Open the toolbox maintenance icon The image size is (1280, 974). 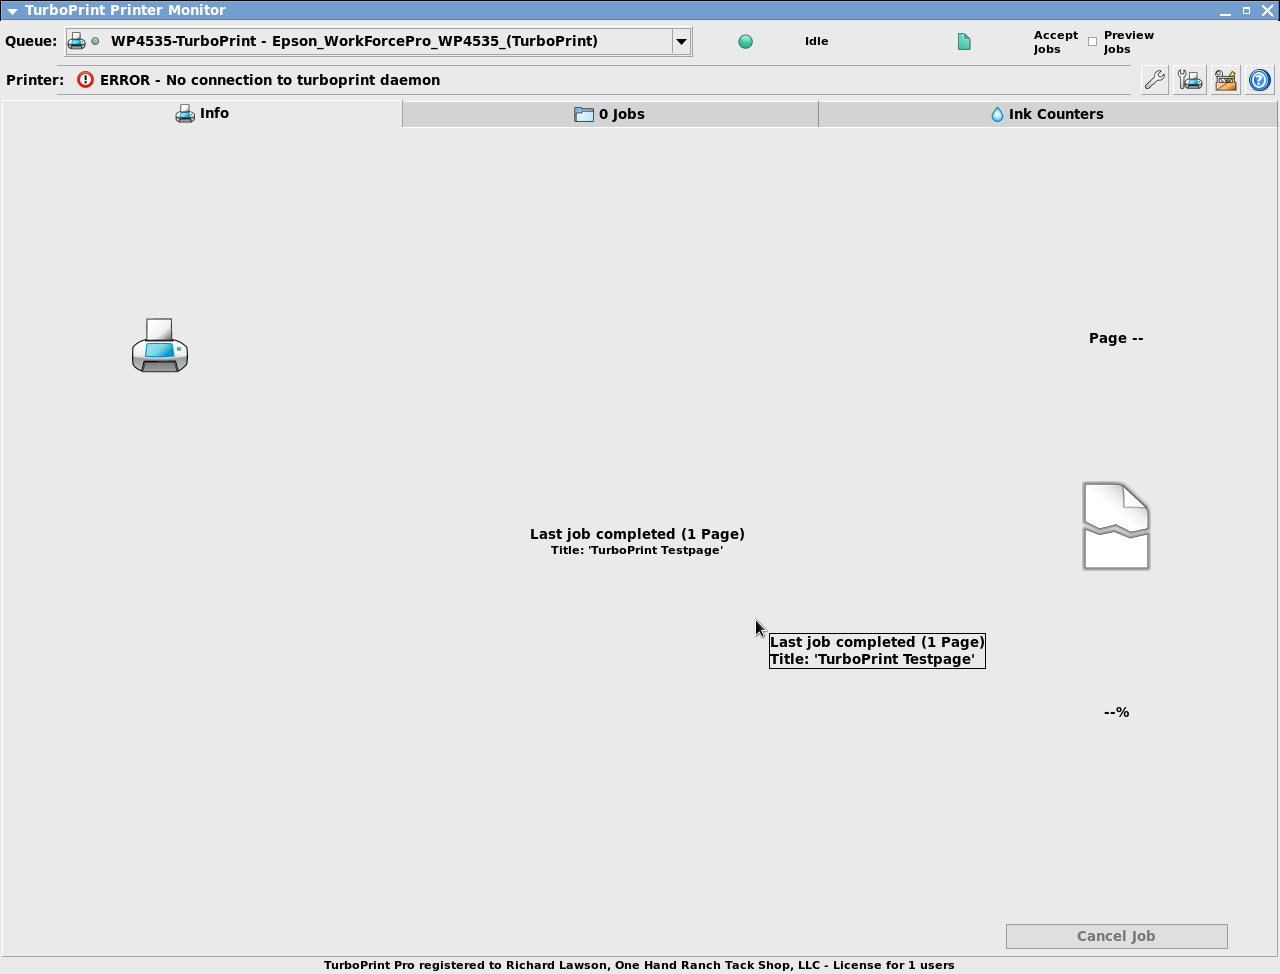pos(1225,80)
